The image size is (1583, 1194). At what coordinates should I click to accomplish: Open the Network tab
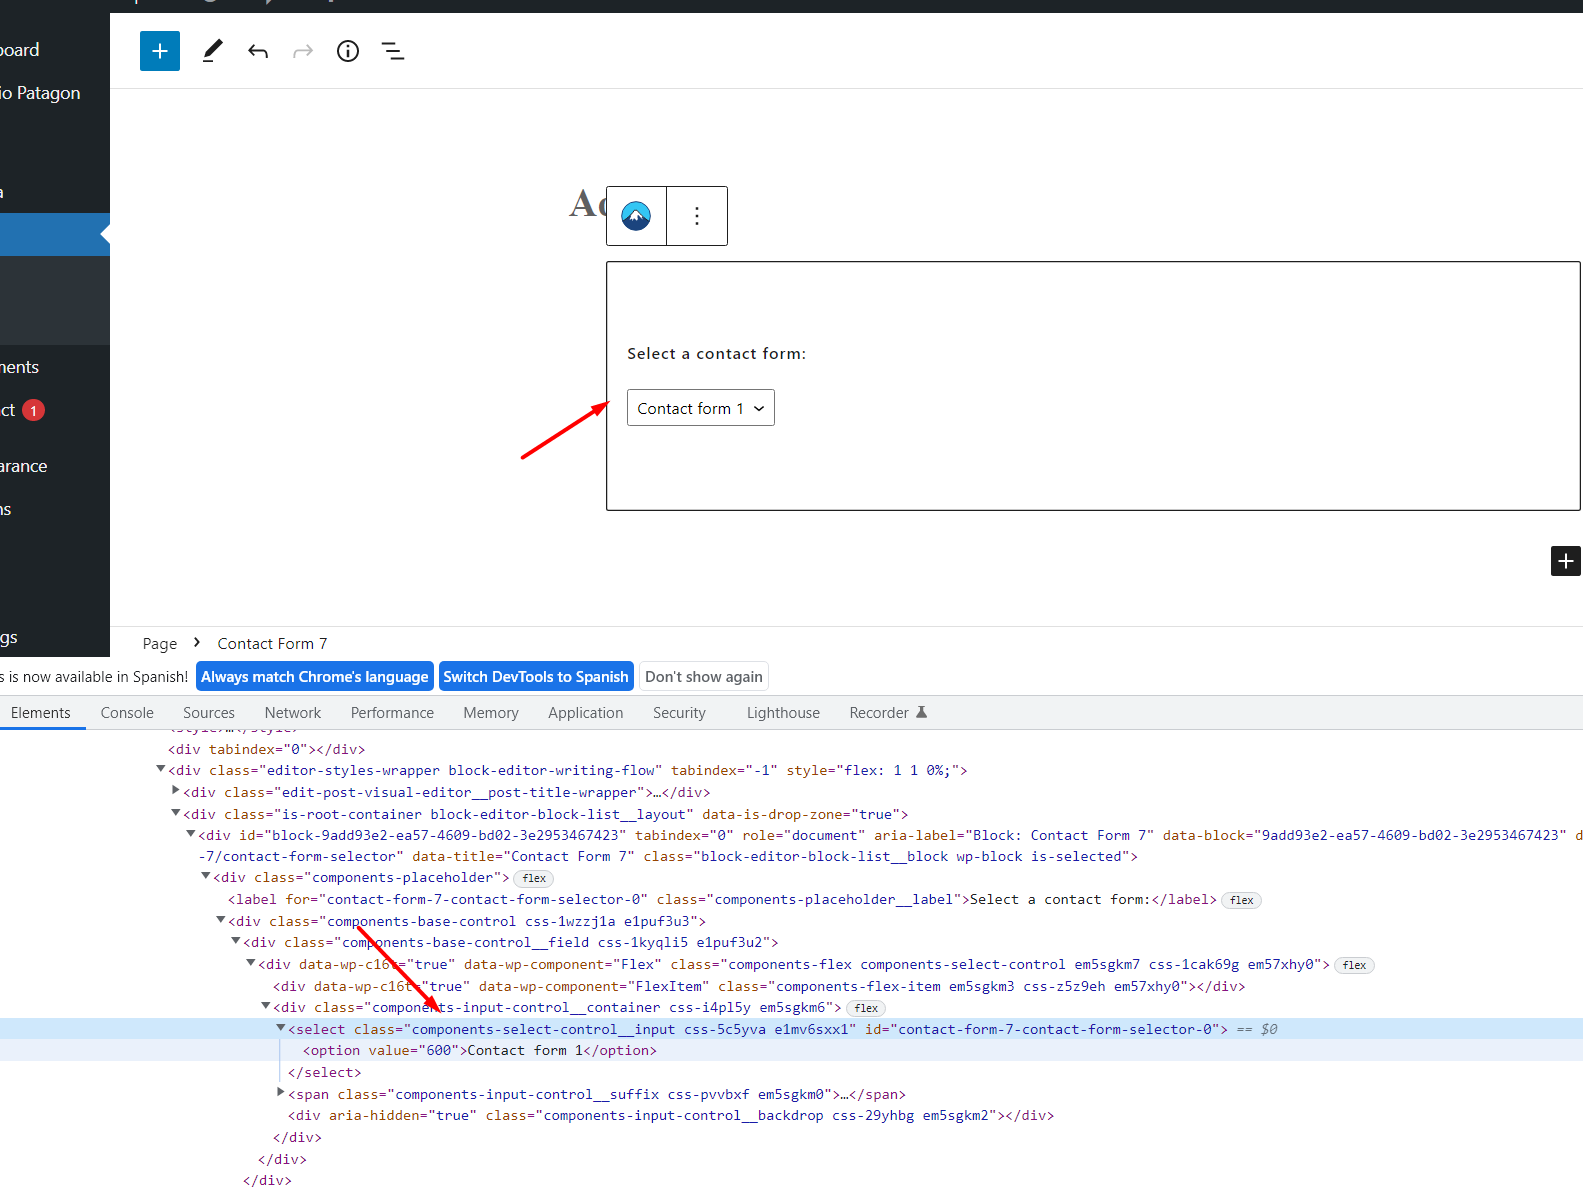(293, 713)
